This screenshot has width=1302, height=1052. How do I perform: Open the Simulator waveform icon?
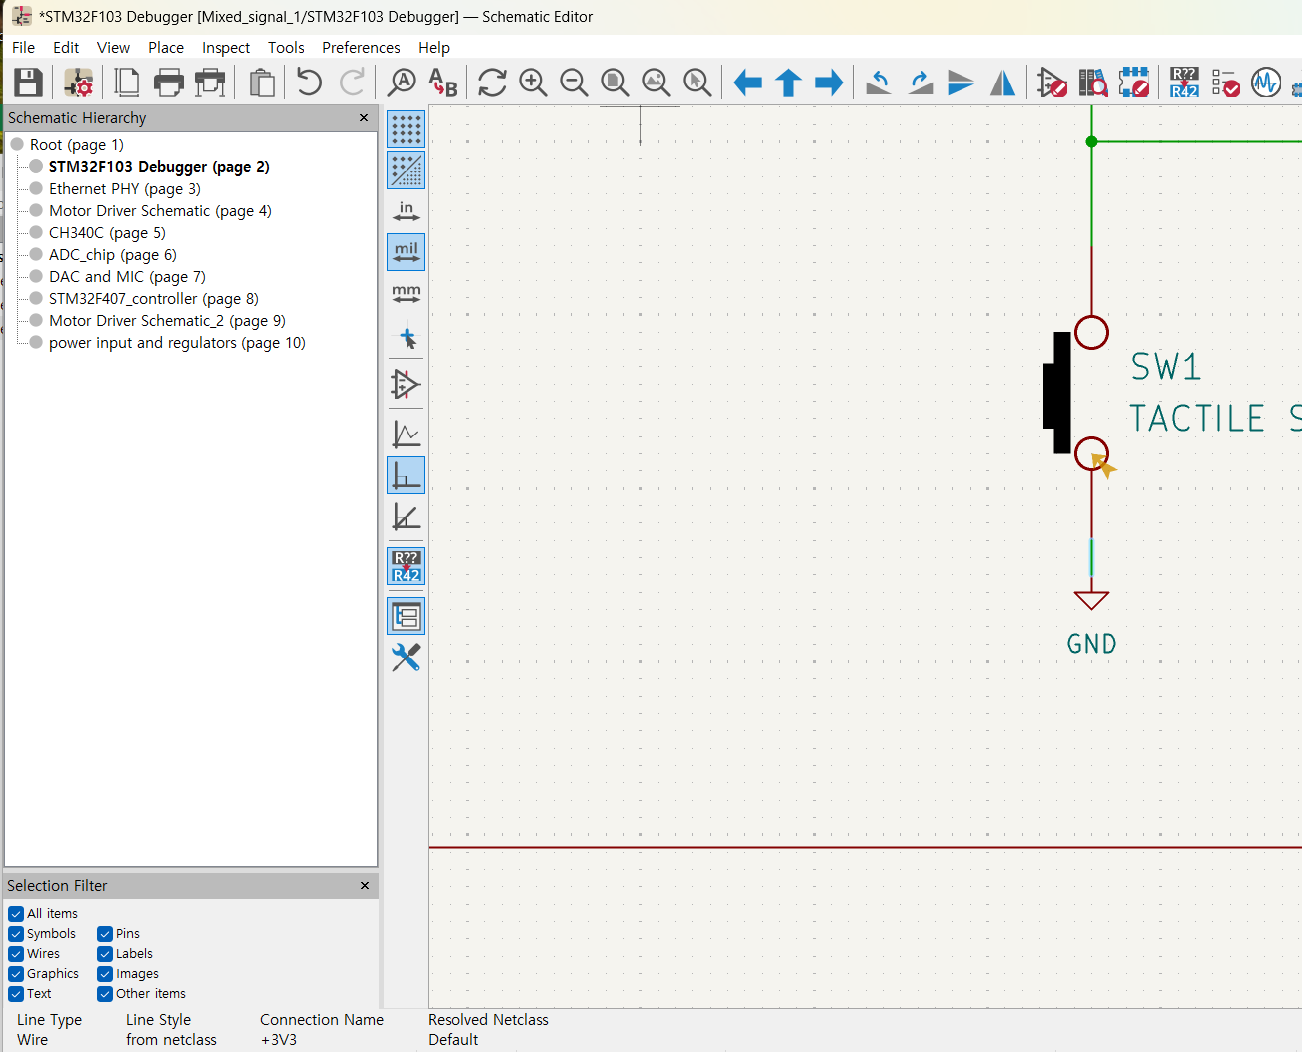tap(1266, 82)
